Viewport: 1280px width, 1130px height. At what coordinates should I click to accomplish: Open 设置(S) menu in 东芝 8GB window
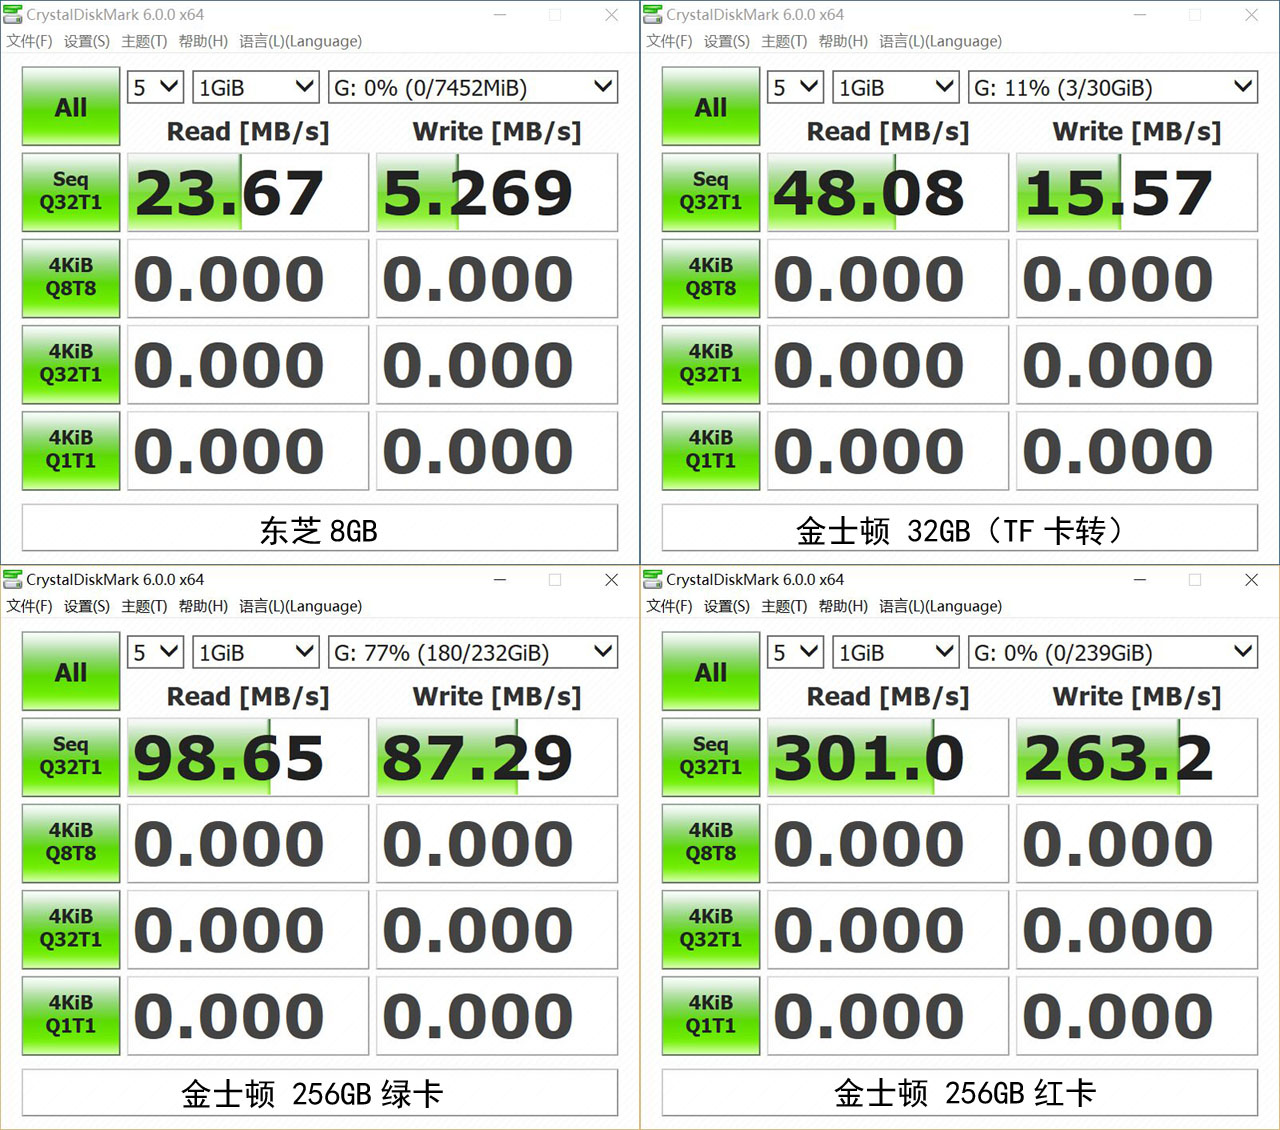point(87,41)
